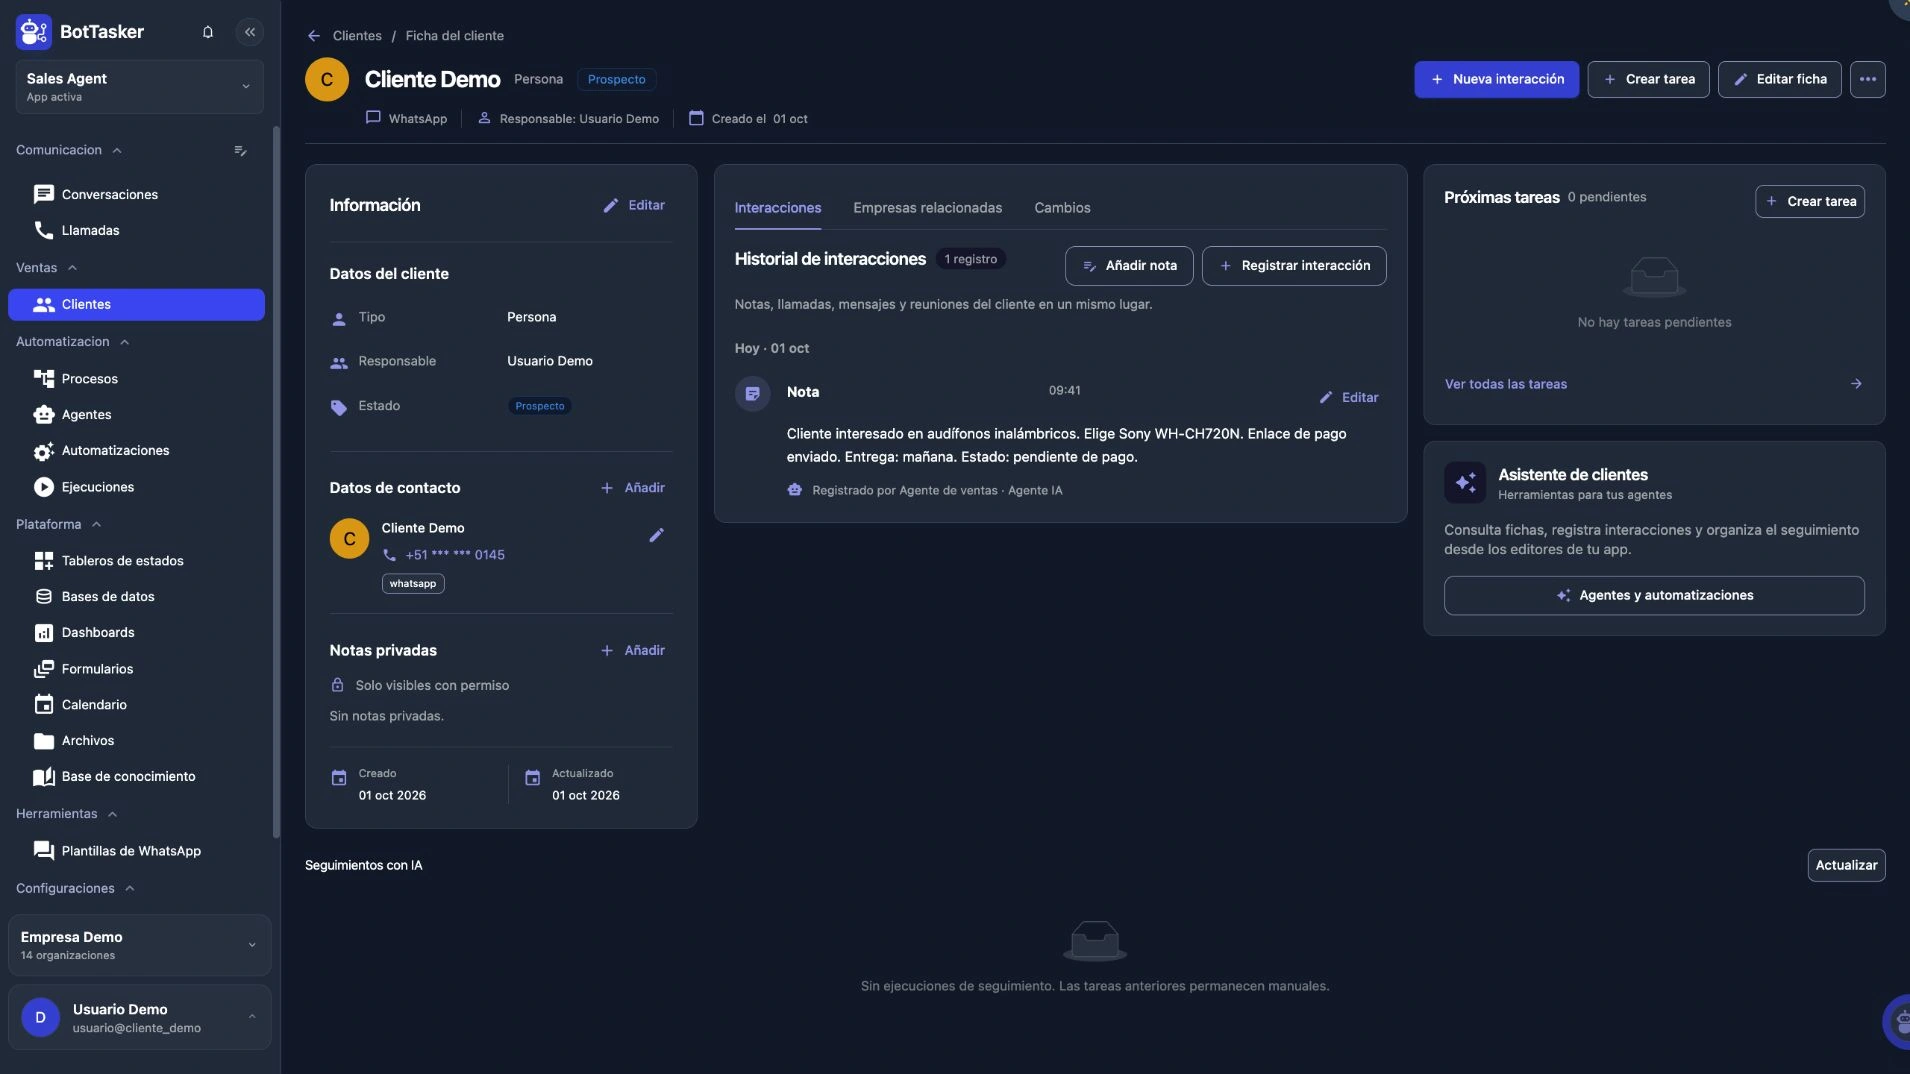Image resolution: width=1910 pixels, height=1074 pixels.
Task: Click Agentes y automatizaciones button
Action: pos(1654,595)
